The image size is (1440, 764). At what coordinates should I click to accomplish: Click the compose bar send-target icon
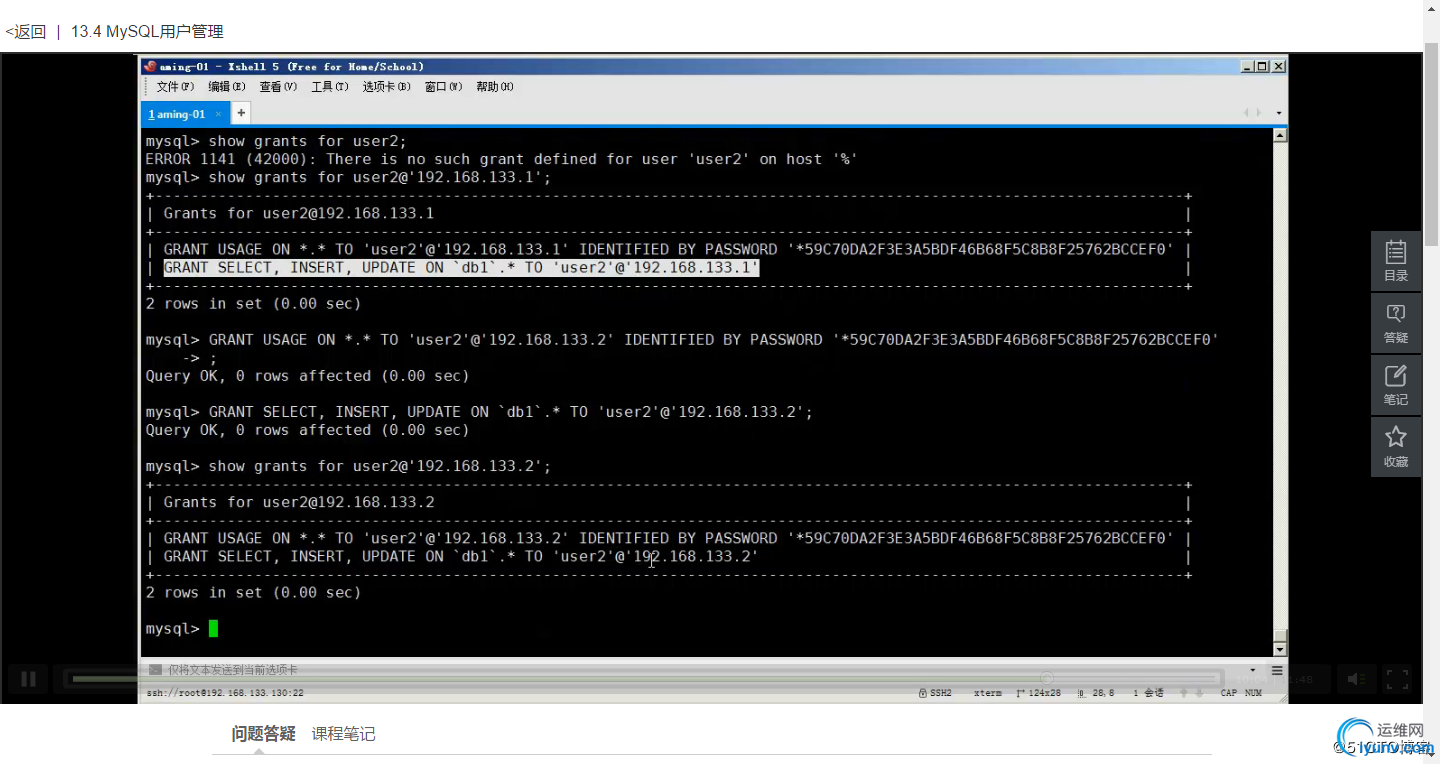155,670
